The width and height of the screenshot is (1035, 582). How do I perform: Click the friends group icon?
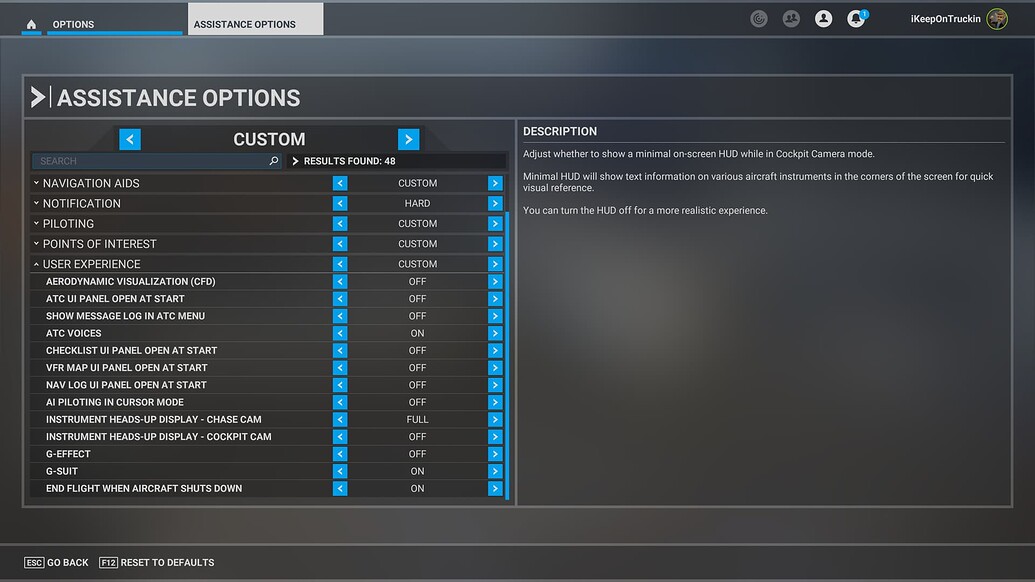[791, 18]
